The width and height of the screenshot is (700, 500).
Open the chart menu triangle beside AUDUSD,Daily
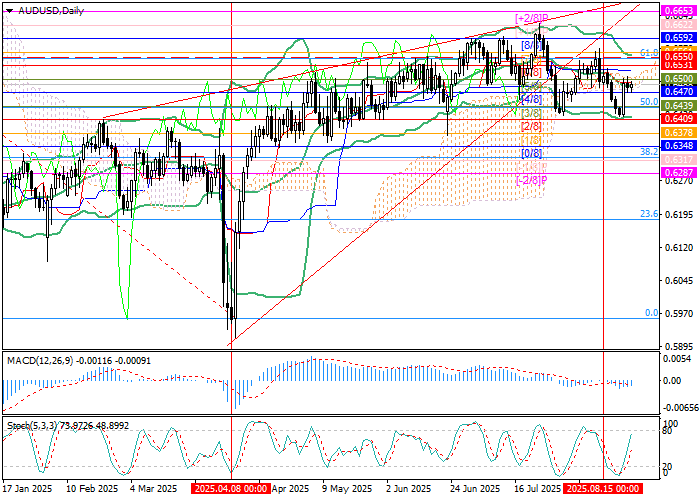point(9,11)
